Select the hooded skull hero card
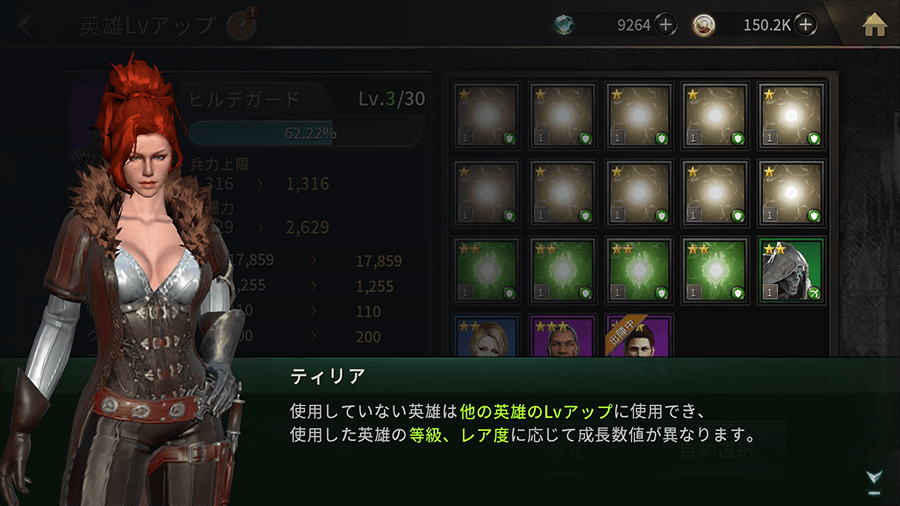900x506 pixels. [792, 270]
